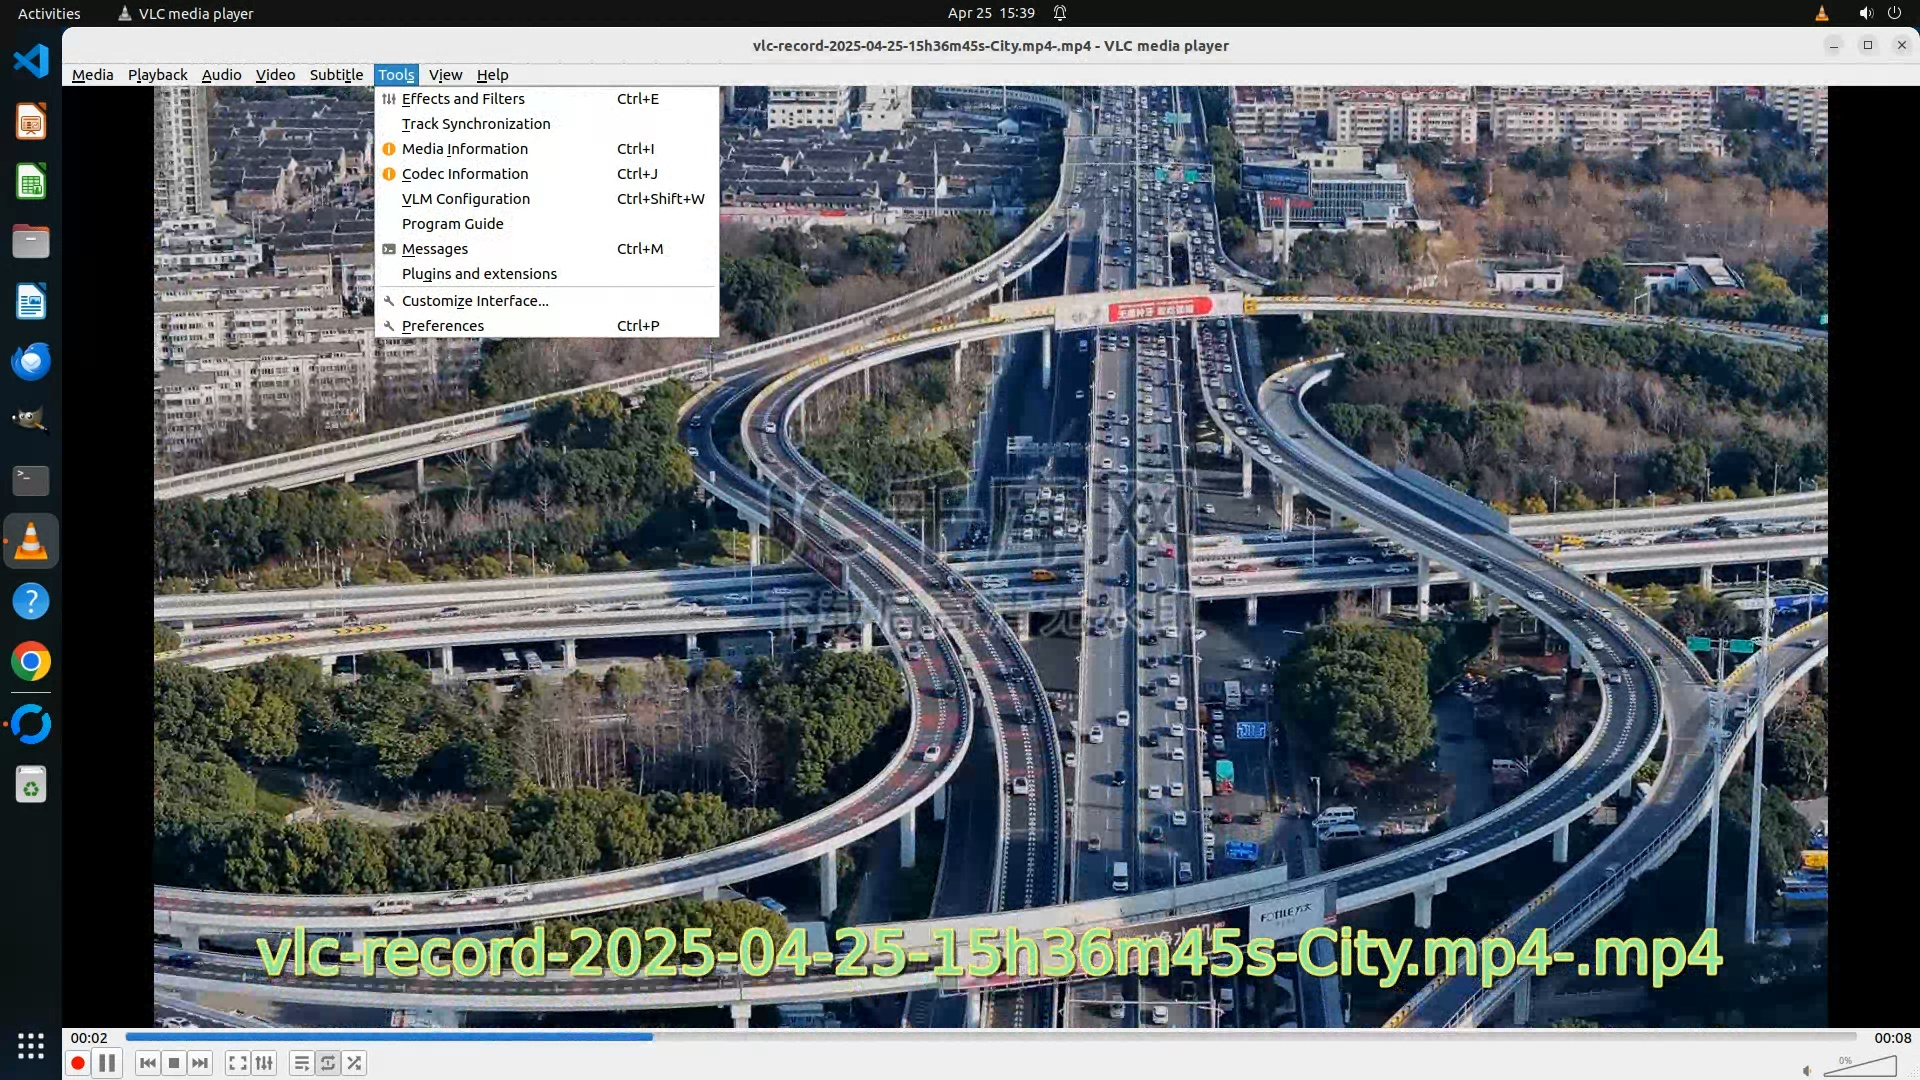Click the red Record button
This screenshot has width=1920, height=1080.
[x=78, y=1063]
